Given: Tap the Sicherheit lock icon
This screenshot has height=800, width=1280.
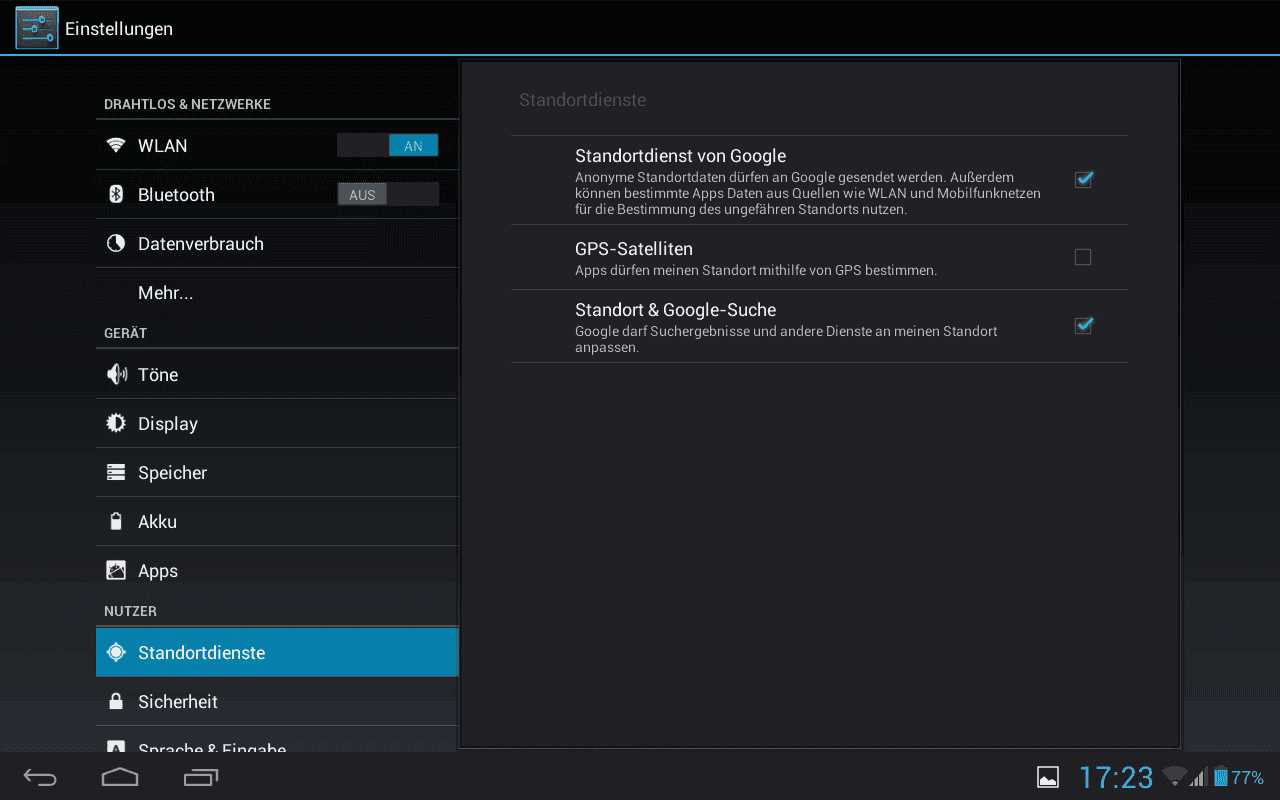Looking at the screenshot, I should [116, 701].
